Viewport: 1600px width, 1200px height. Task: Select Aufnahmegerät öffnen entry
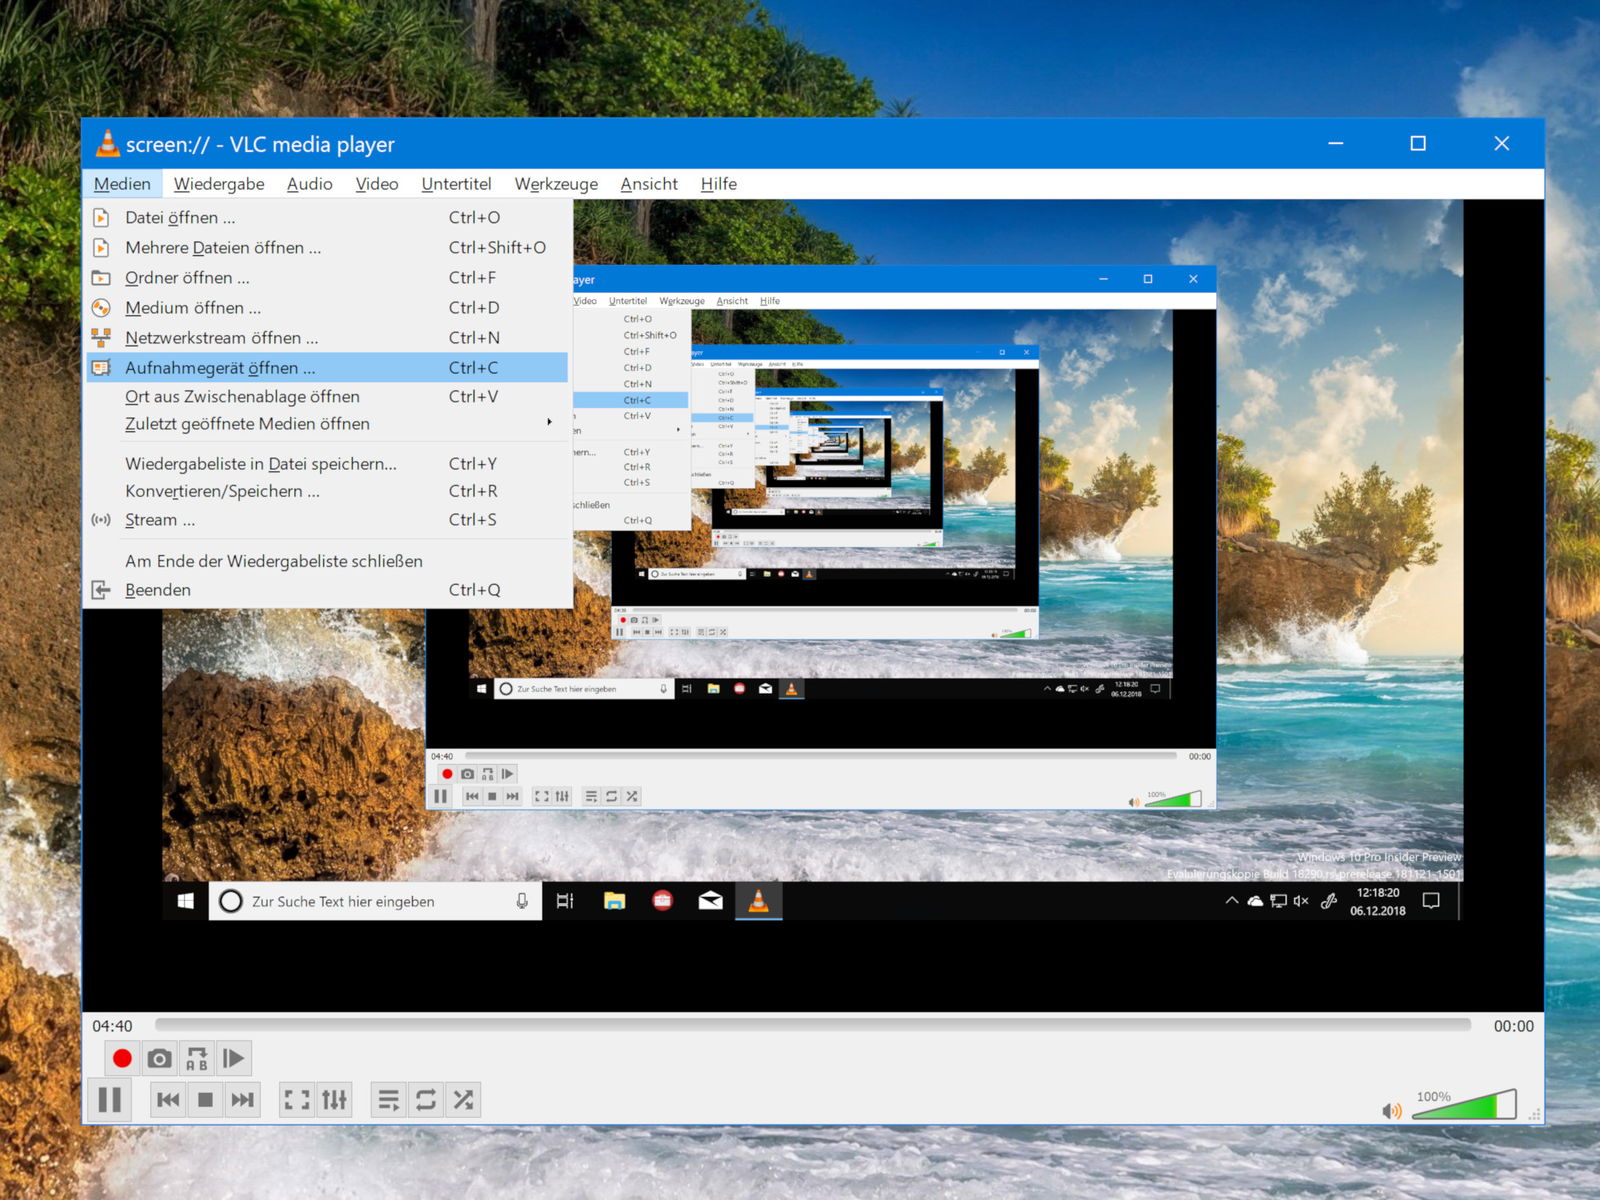[328, 367]
